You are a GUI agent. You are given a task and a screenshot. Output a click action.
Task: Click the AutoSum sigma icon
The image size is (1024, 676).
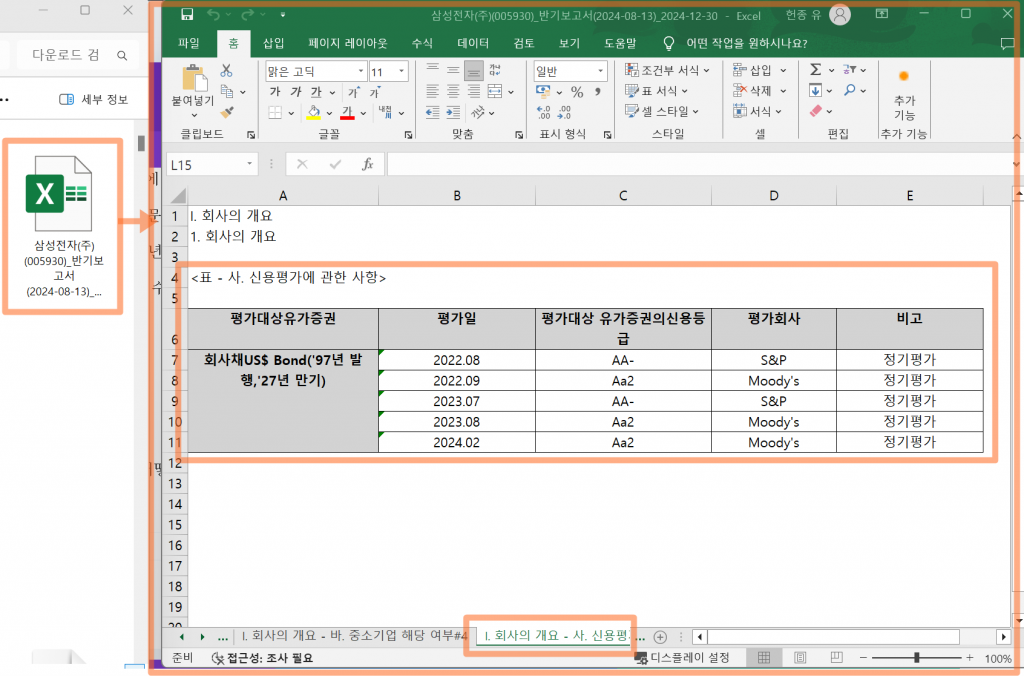click(x=816, y=69)
